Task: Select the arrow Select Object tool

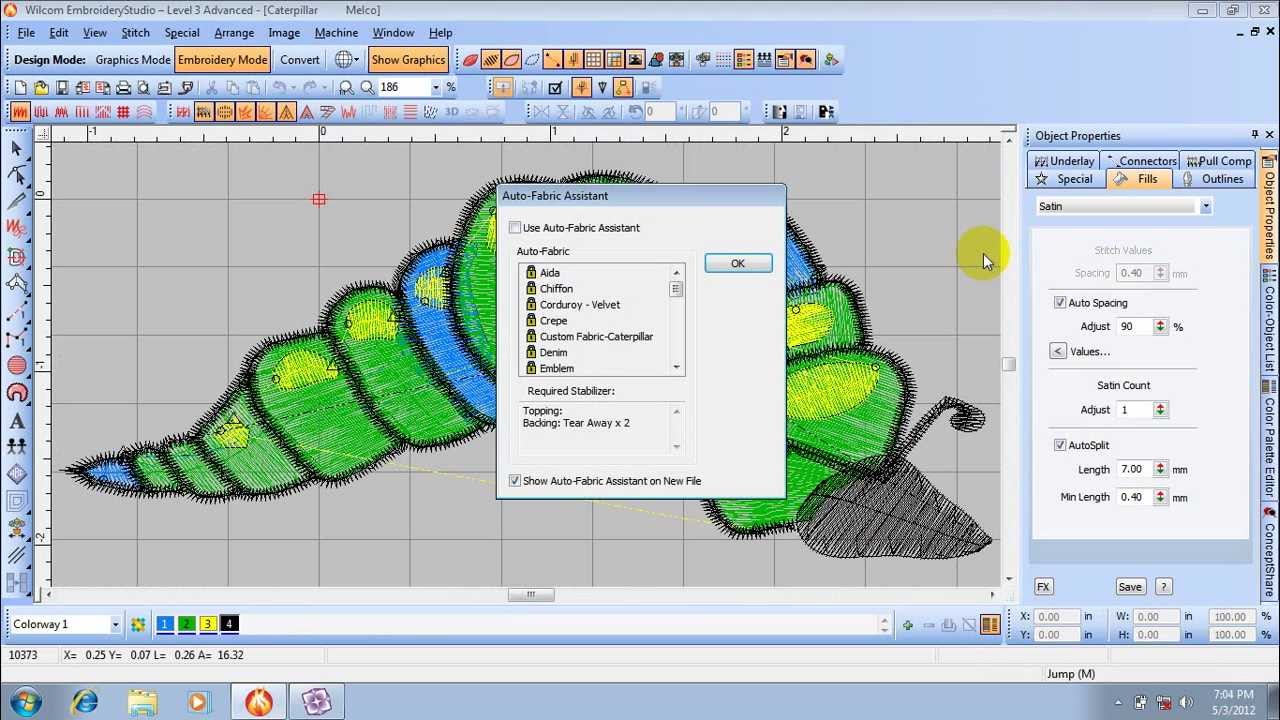Action: click(17, 148)
